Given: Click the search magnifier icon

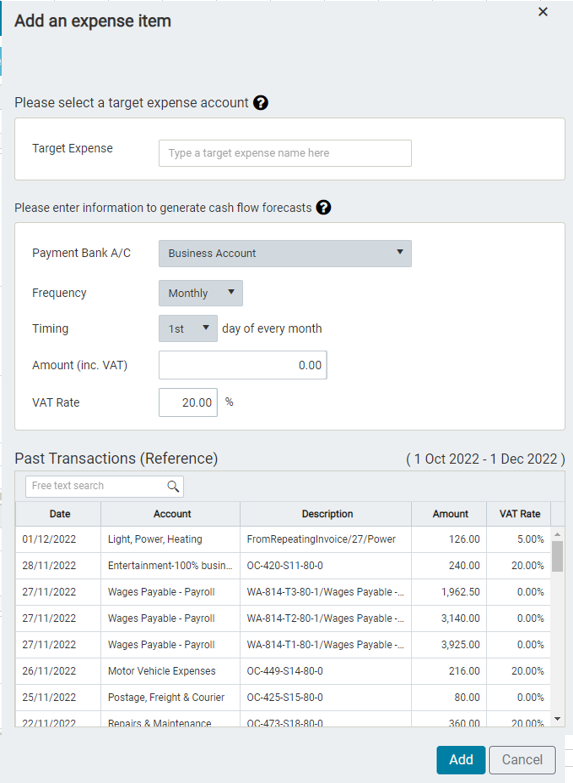Looking at the screenshot, I should coord(173,486).
